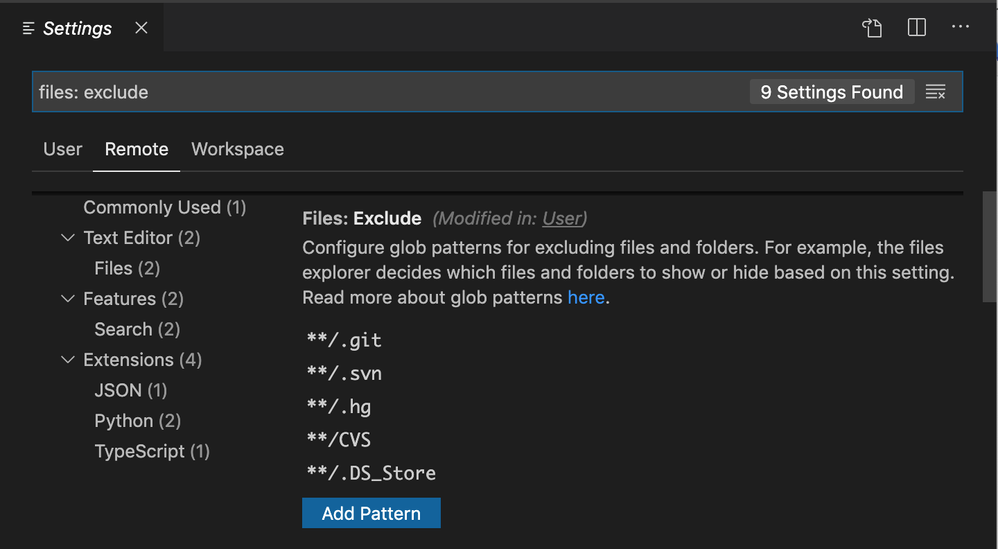Click the settings list vertical scrollbar
Screen dimensions: 998x549
[990, 247]
